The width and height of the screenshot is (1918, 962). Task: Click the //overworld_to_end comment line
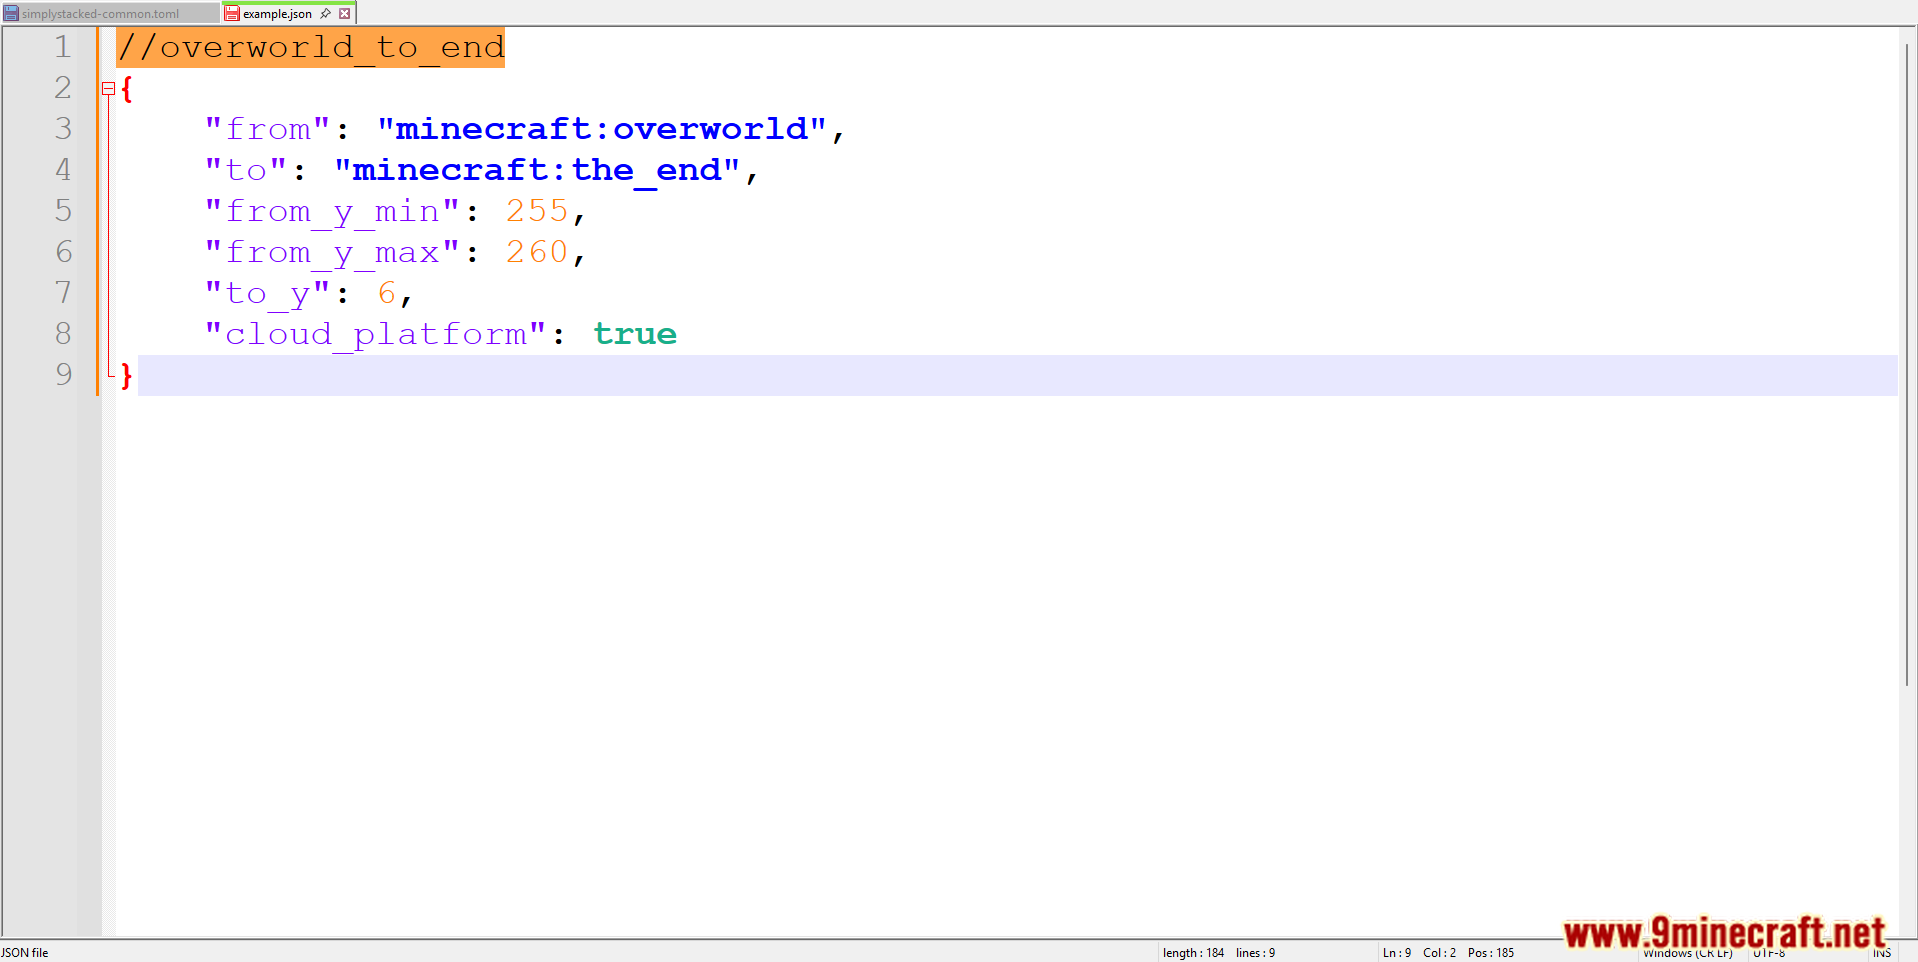(311, 47)
